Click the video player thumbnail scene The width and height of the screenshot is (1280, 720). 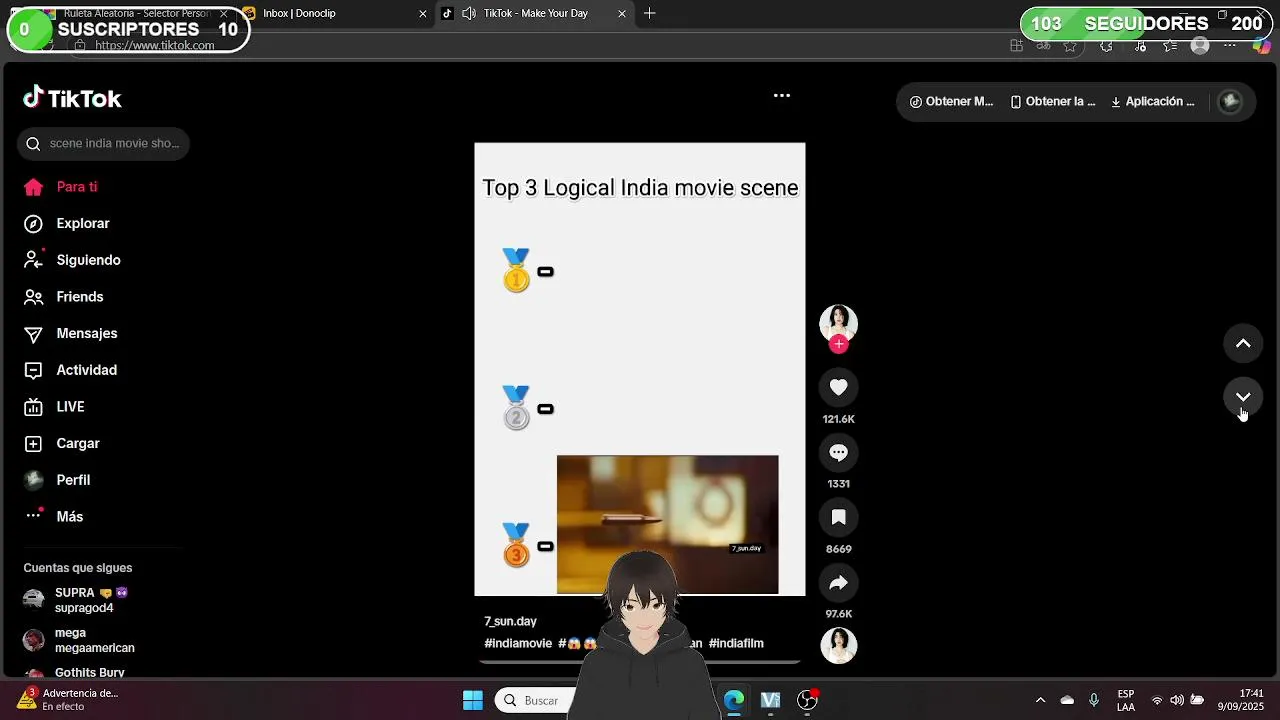pos(667,524)
